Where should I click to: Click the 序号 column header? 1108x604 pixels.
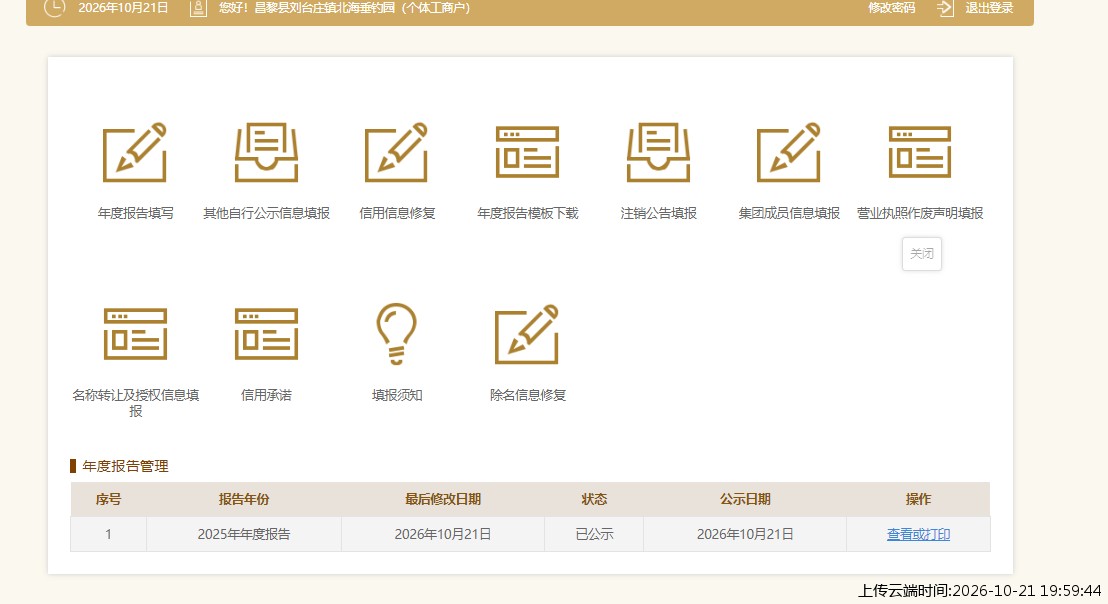click(108, 499)
